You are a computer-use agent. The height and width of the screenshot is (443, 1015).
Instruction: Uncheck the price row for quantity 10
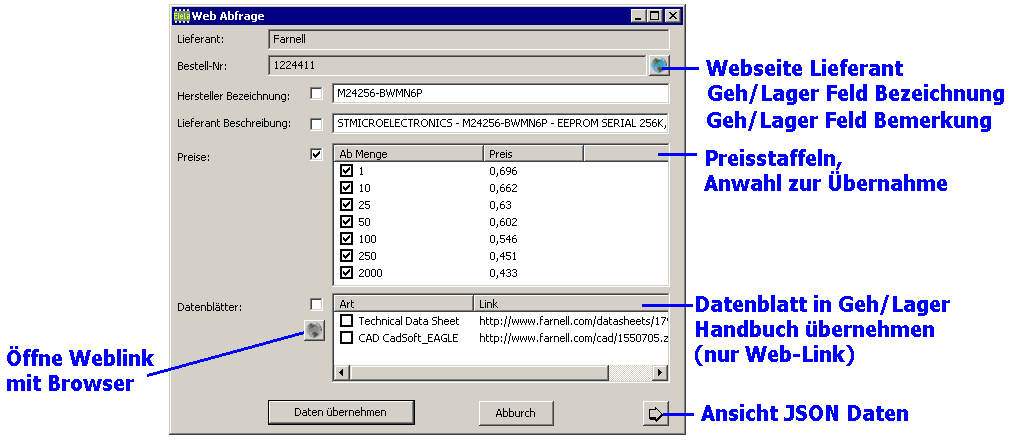[x=346, y=188]
